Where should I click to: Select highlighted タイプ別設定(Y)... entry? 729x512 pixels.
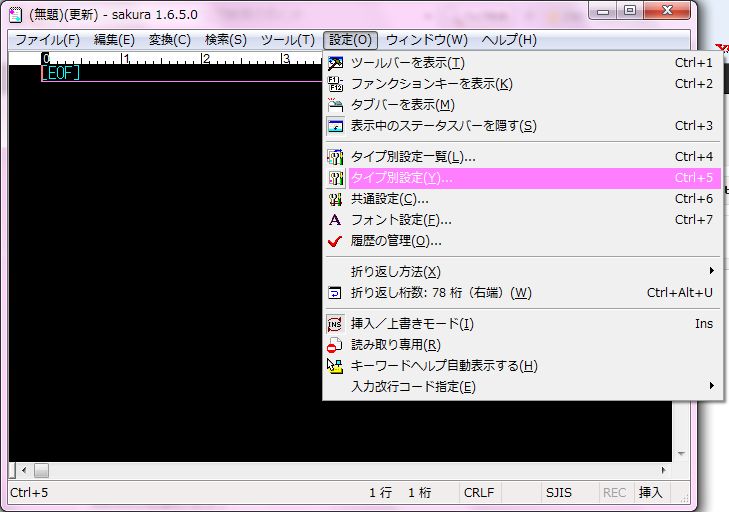tap(522, 178)
